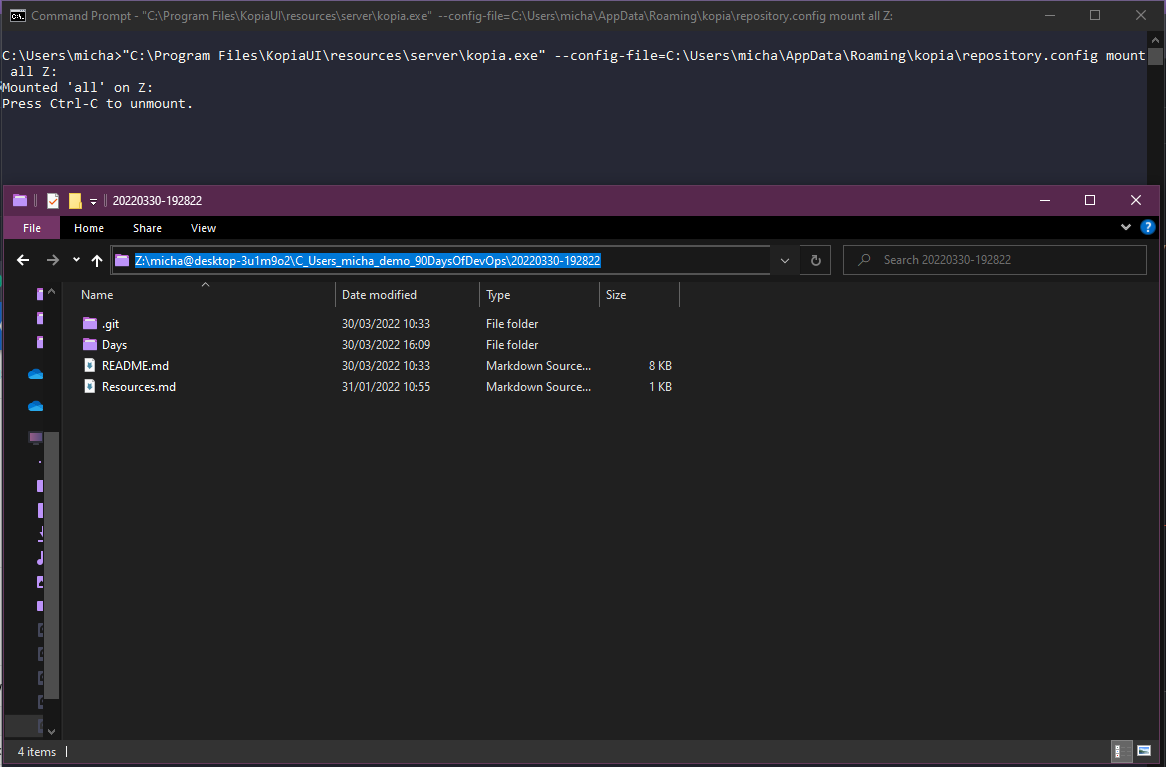Open the recent locations dropdown arrow

click(x=76, y=260)
